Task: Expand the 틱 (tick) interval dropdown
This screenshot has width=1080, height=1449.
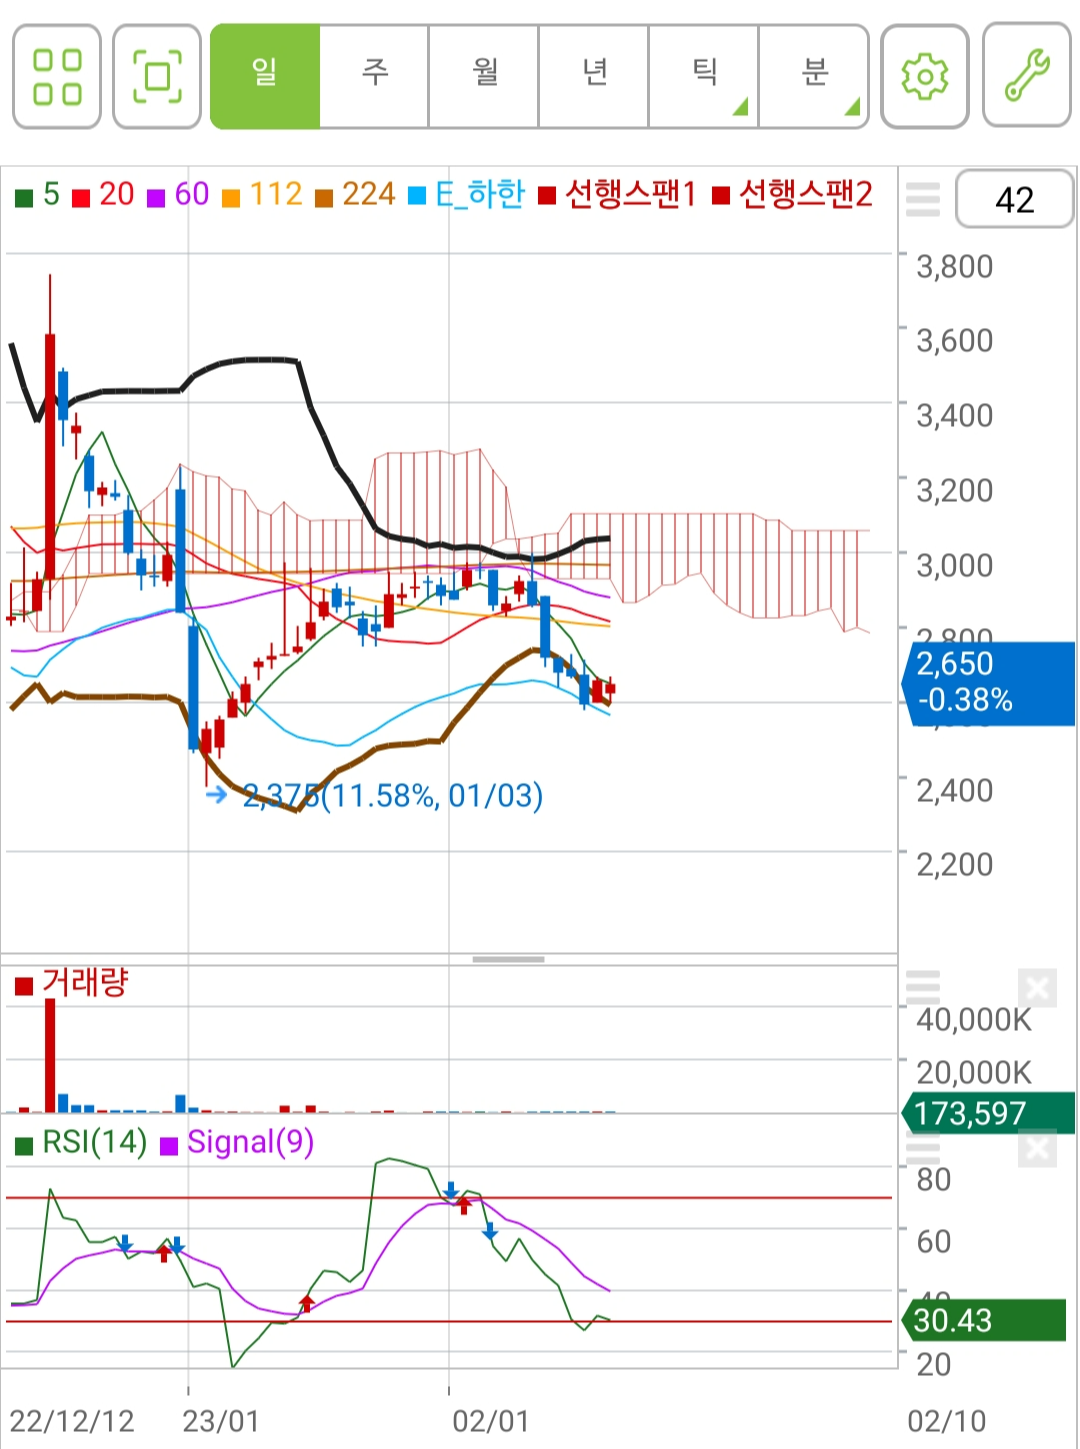Action: (x=704, y=77)
